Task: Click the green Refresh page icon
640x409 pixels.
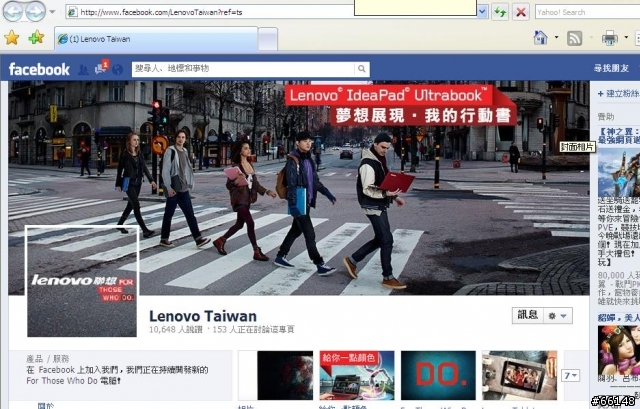Action: coord(500,12)
